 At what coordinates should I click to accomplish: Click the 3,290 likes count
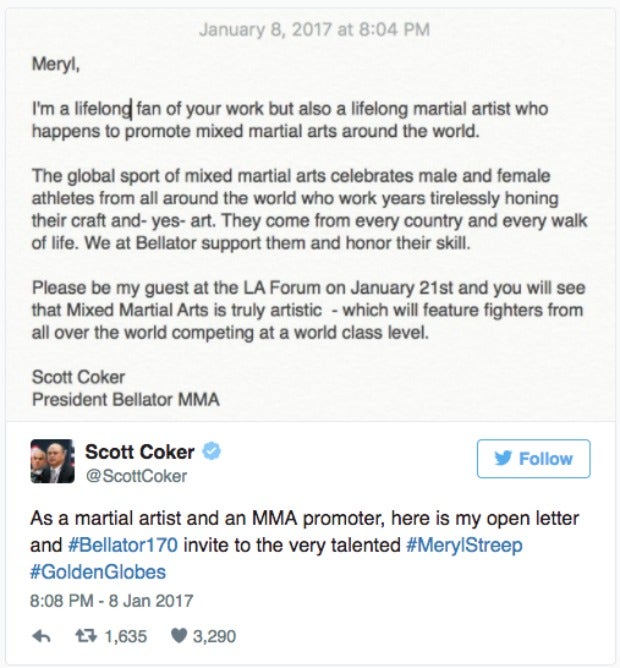[216, 635]
